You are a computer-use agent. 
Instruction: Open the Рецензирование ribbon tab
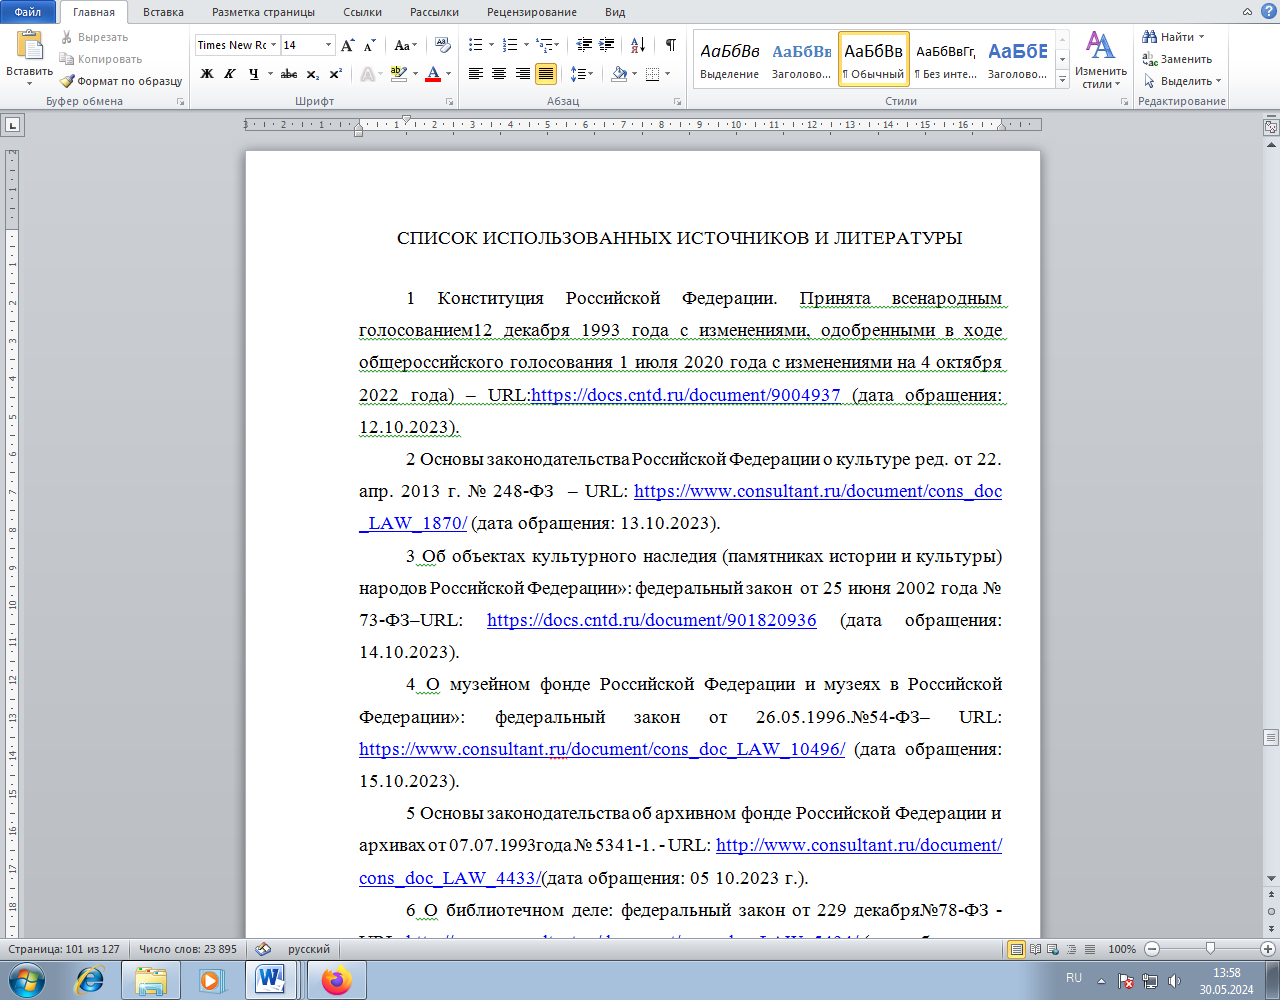point(531,12)
